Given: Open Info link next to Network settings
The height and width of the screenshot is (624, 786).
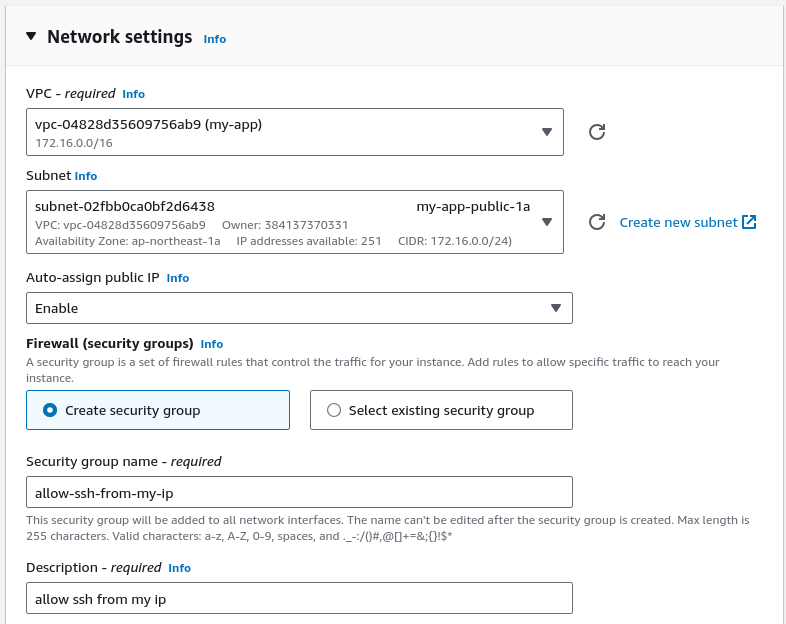Looking at the screenshot, I should 215,39.
